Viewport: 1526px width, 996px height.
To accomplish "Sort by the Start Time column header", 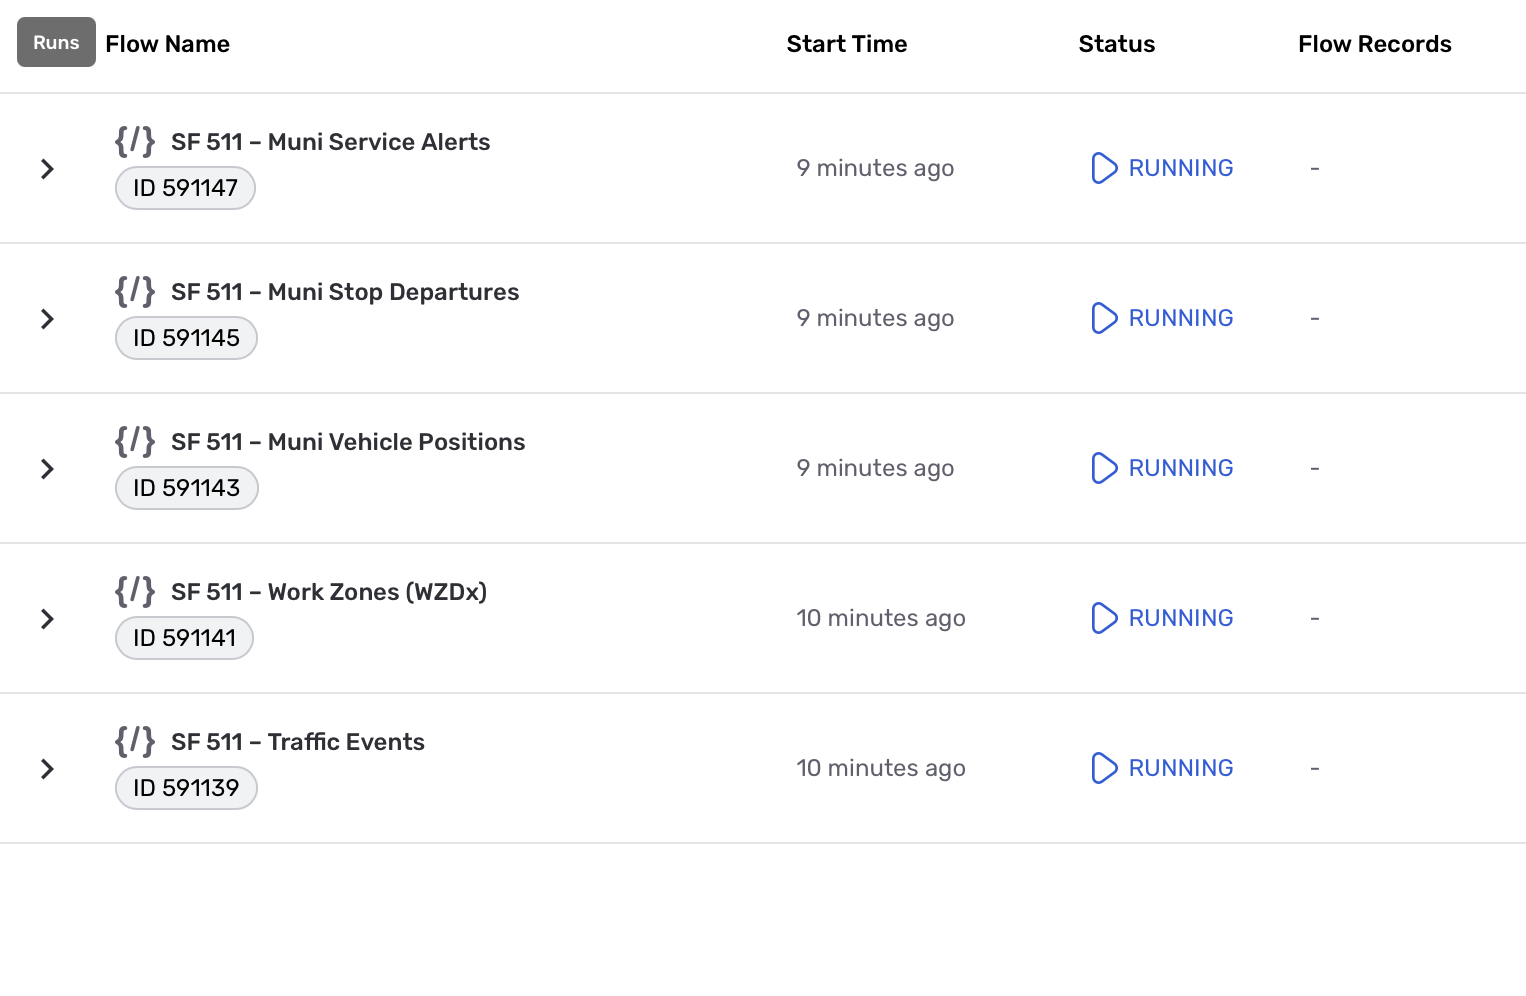I will pyautogui.click(x=846, y=44).
